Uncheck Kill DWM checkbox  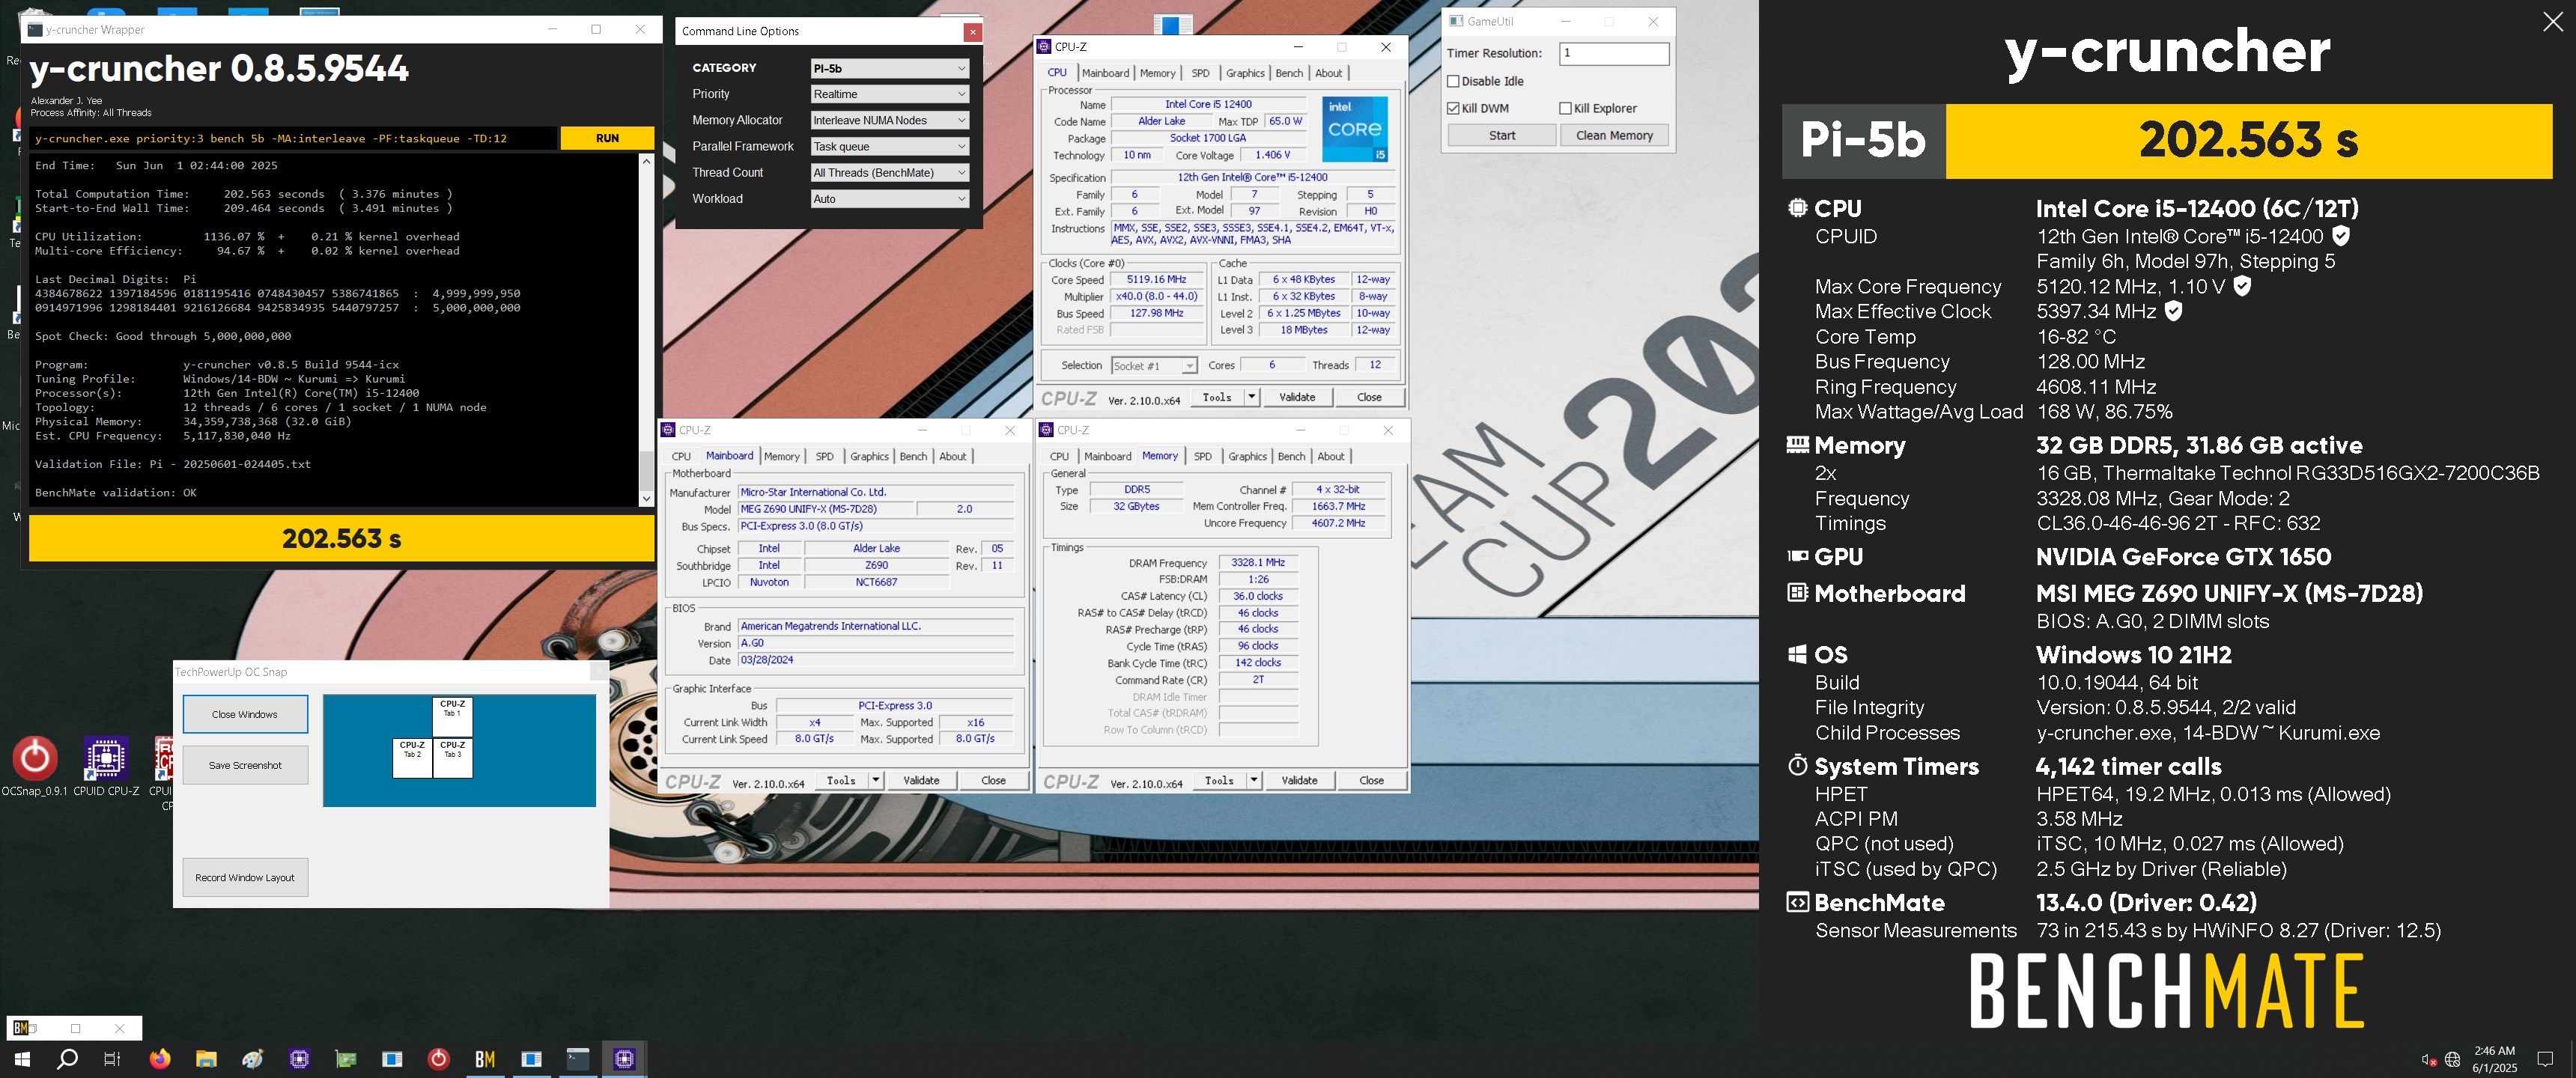point(1453,108)
